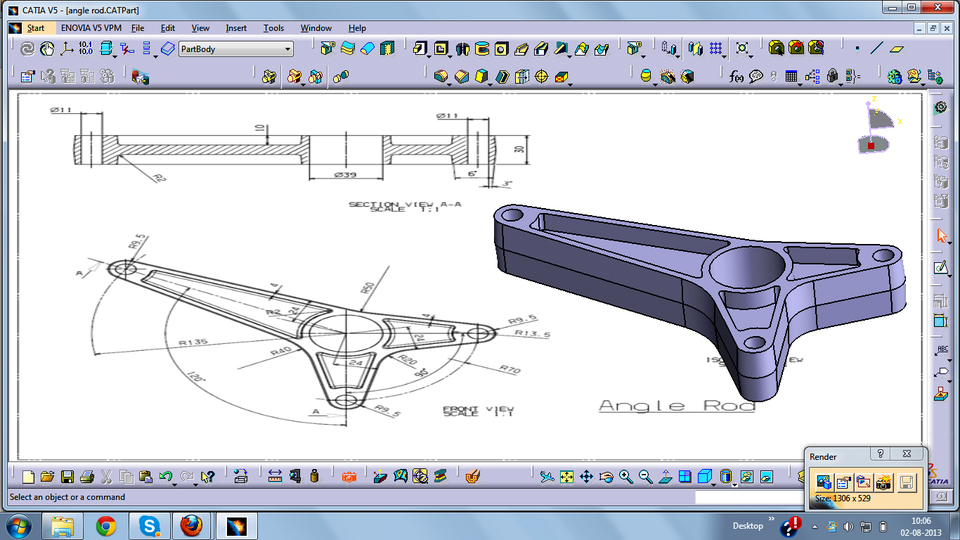Open the PartBody dropdown list
The width and height of the screenshot is (960, 540).
(288, 48)
